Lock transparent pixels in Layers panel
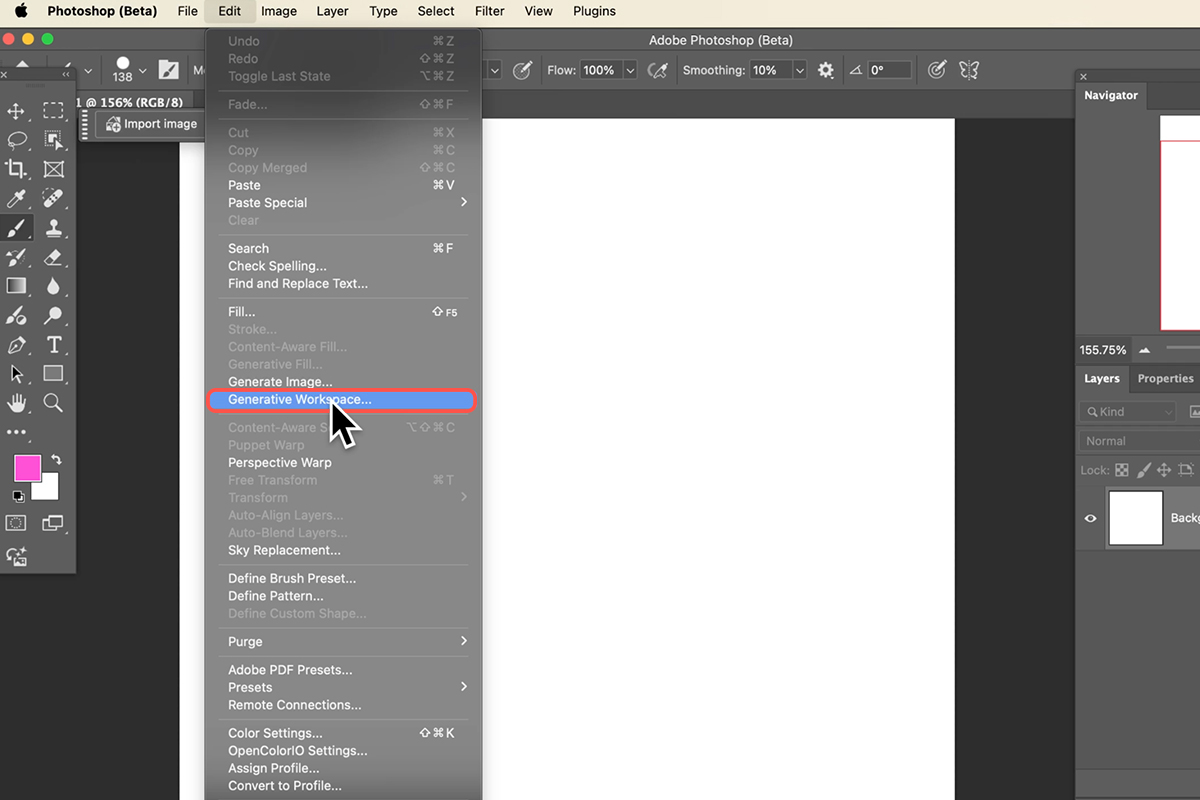1200x800 pixels. point(1122,469)
